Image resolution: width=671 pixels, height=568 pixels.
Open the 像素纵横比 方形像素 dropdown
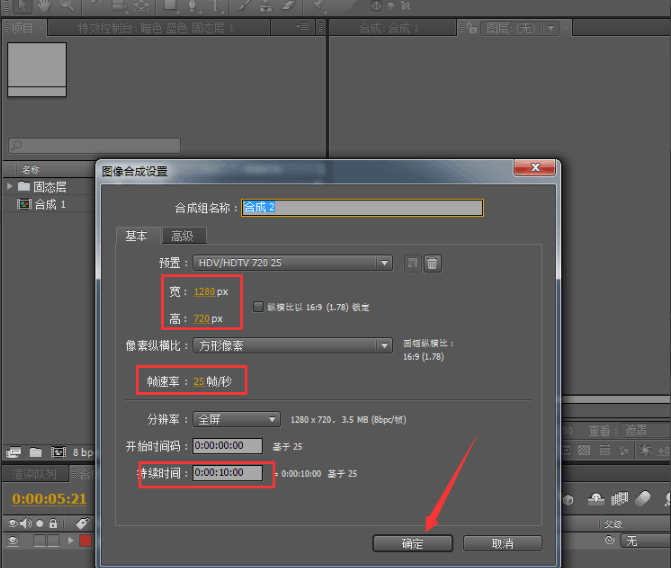[x=293, y=346]
